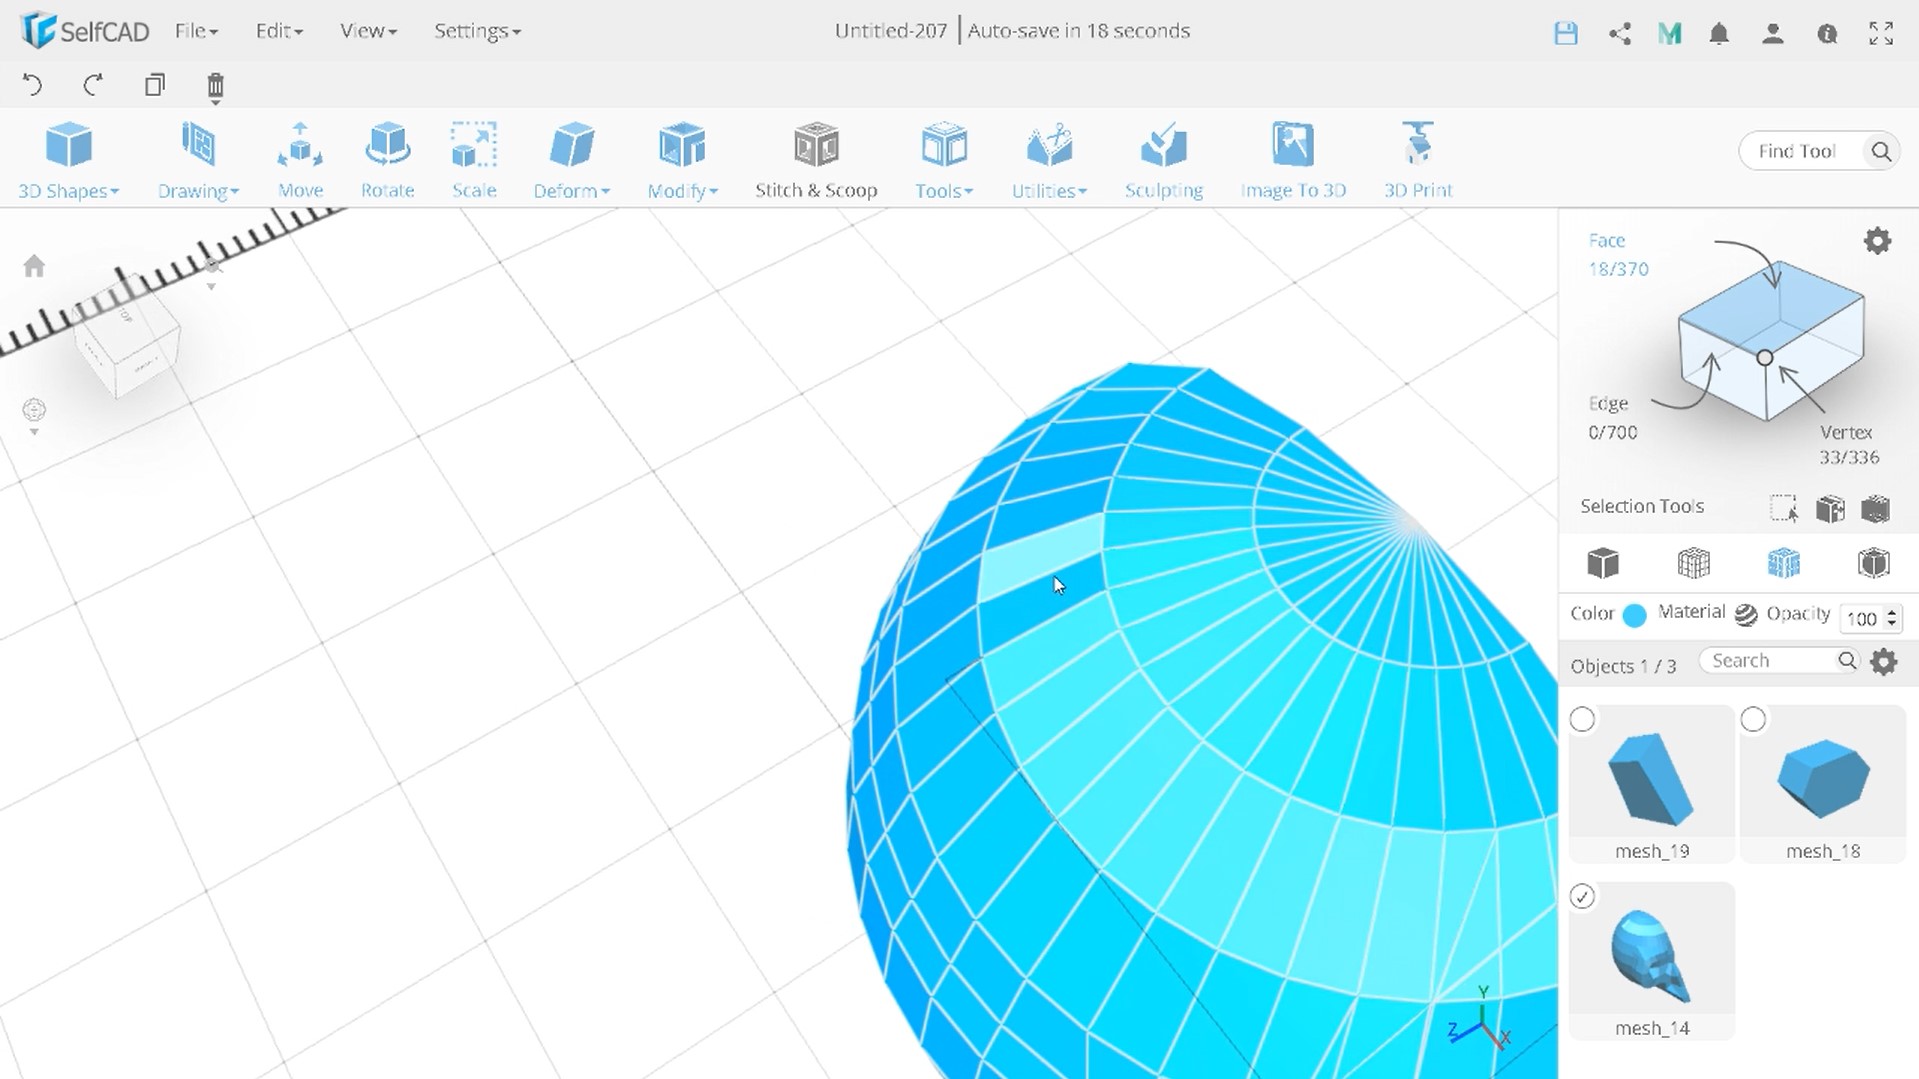This screenshot has width=1919, height=1079.
Task: Click the Copy object icon
Action: [154, 85]
